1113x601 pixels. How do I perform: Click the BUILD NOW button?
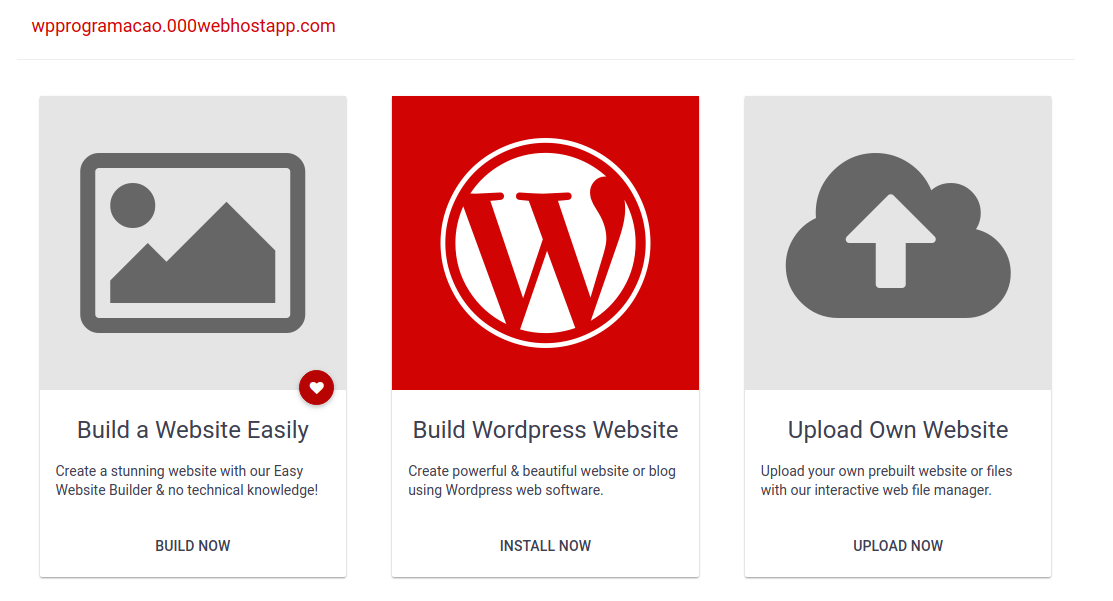coord(192,546)
